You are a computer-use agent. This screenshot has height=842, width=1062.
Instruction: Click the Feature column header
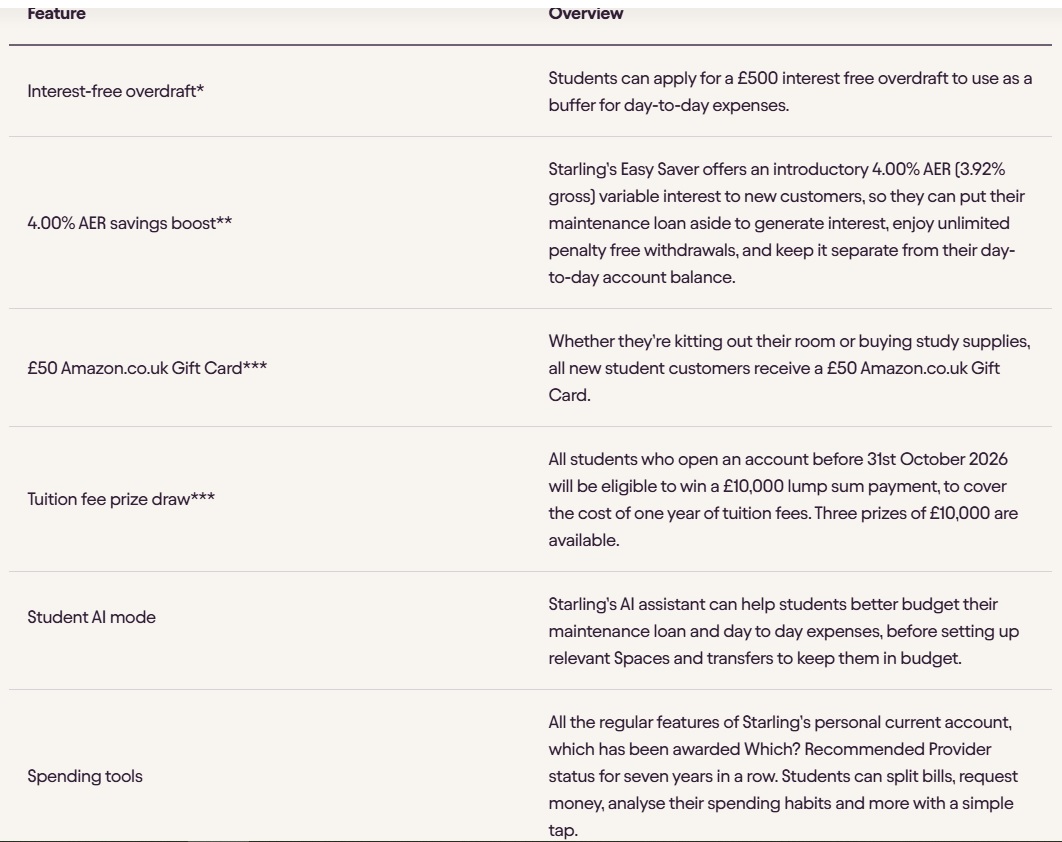tap(56, 14)
